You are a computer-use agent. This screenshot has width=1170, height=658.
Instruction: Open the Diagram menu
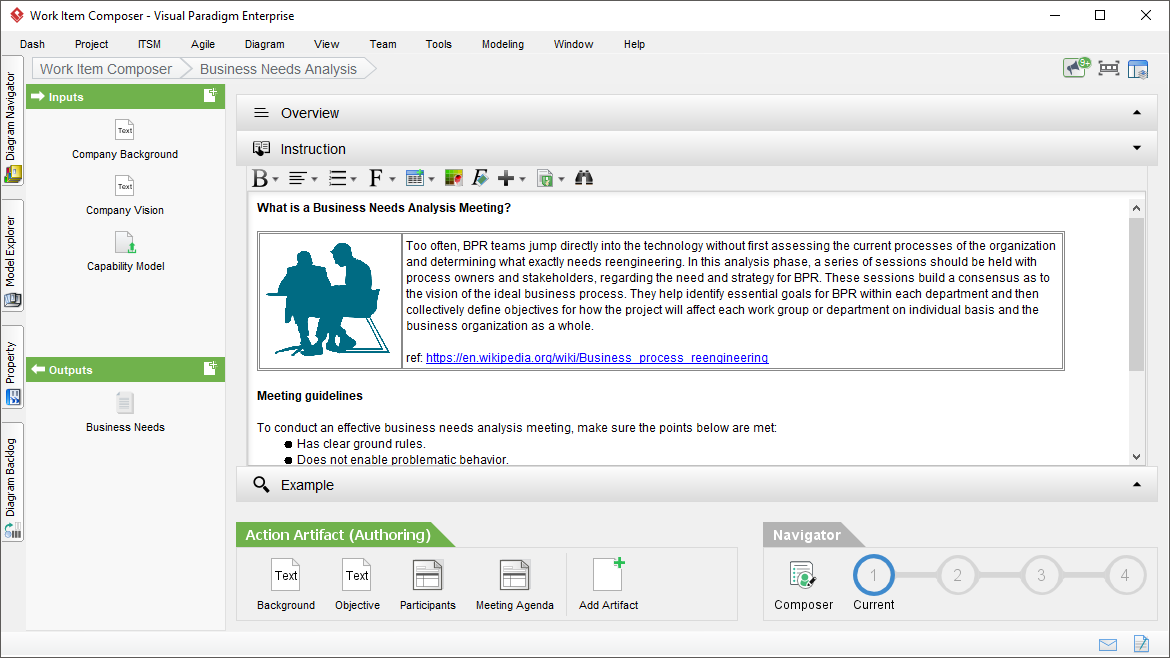[x=264, y=44]
